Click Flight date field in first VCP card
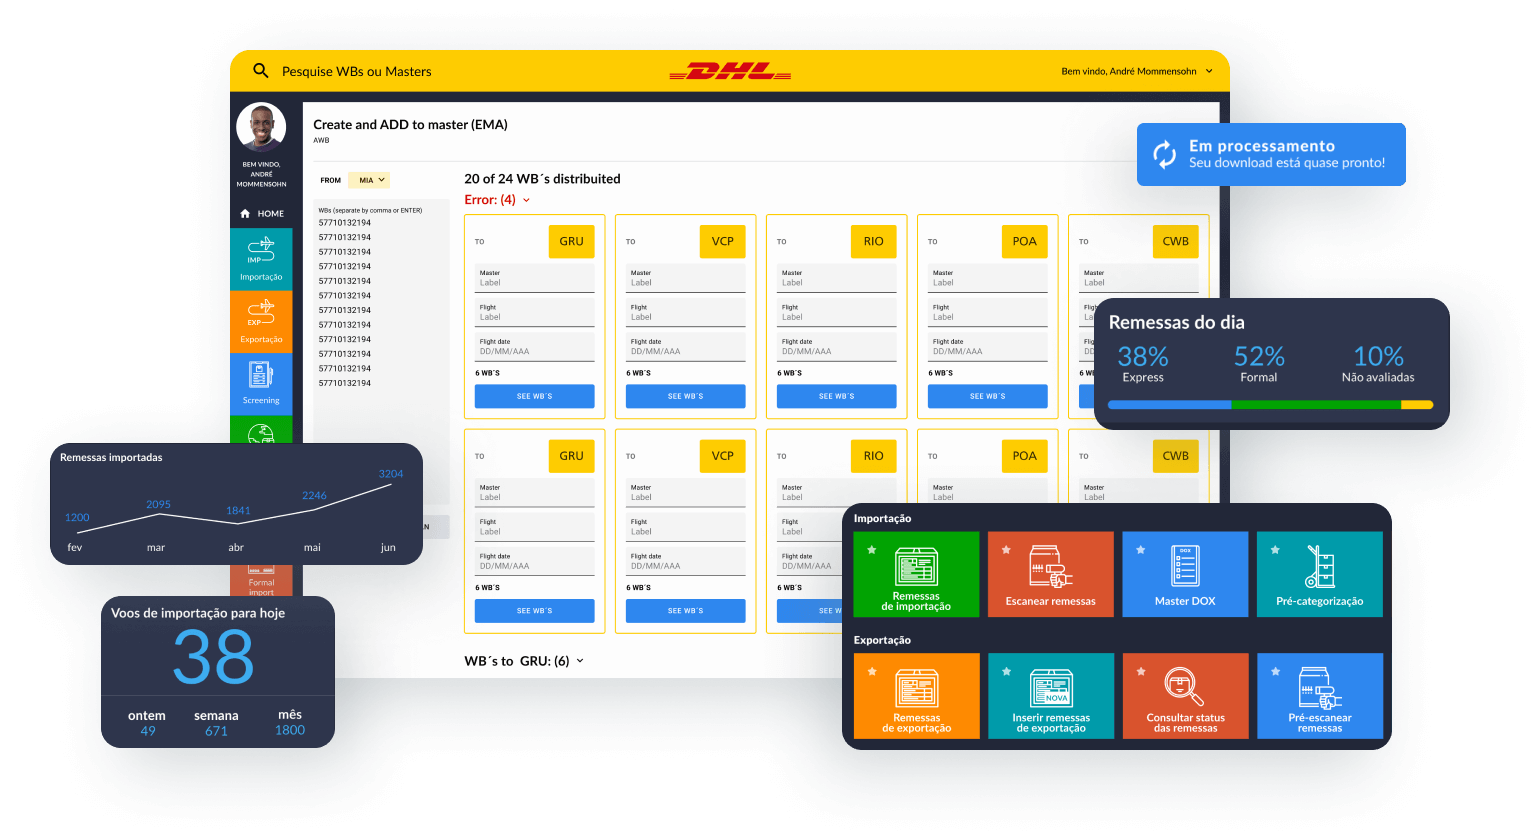This screenshot has width=1540, height=840. pyautogui.click(x=685, y=347)
